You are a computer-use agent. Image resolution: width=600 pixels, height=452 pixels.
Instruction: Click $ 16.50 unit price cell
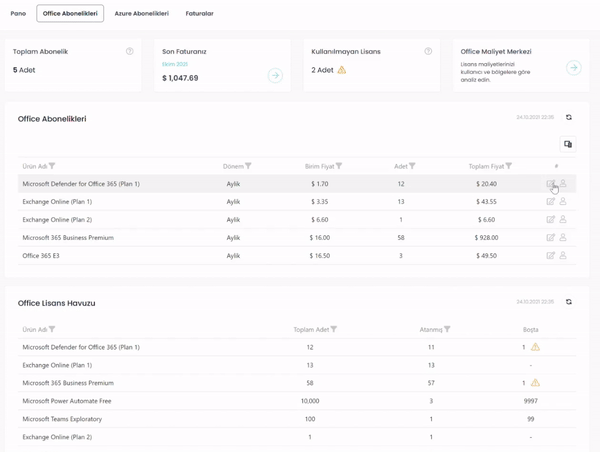click(320, 256)
